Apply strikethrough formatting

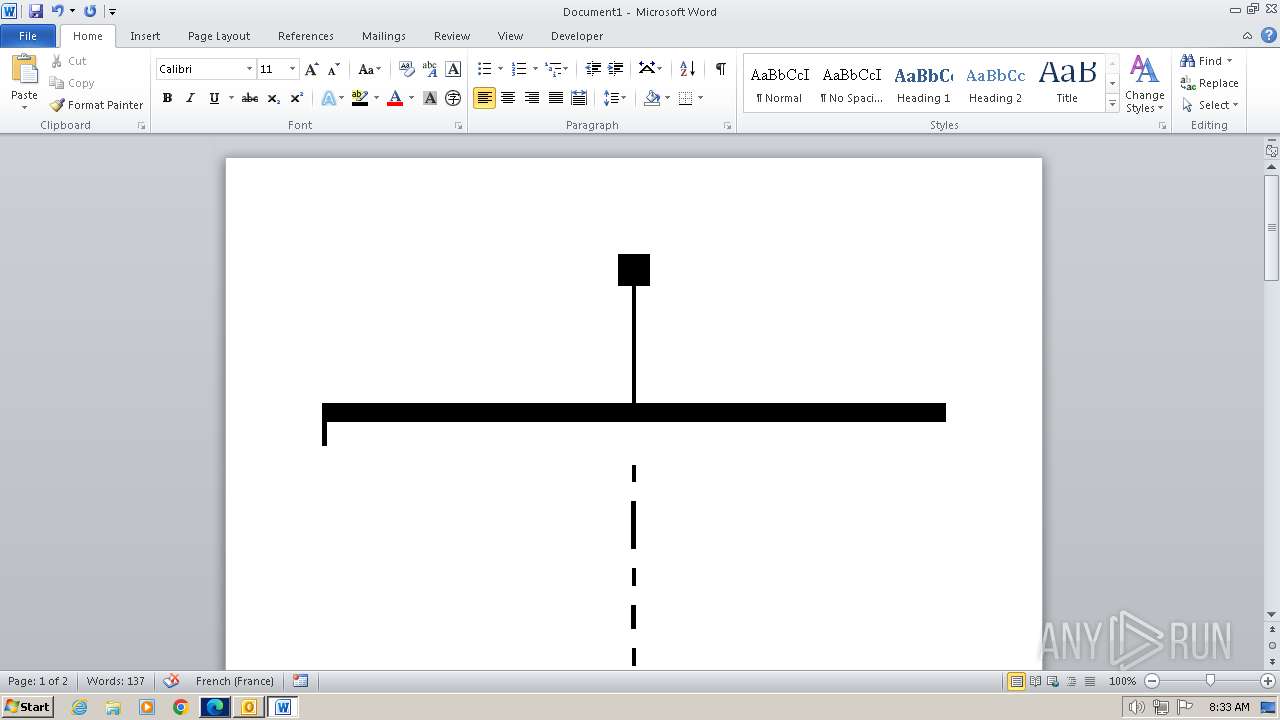pyautogui.click(x=250, y=98)
